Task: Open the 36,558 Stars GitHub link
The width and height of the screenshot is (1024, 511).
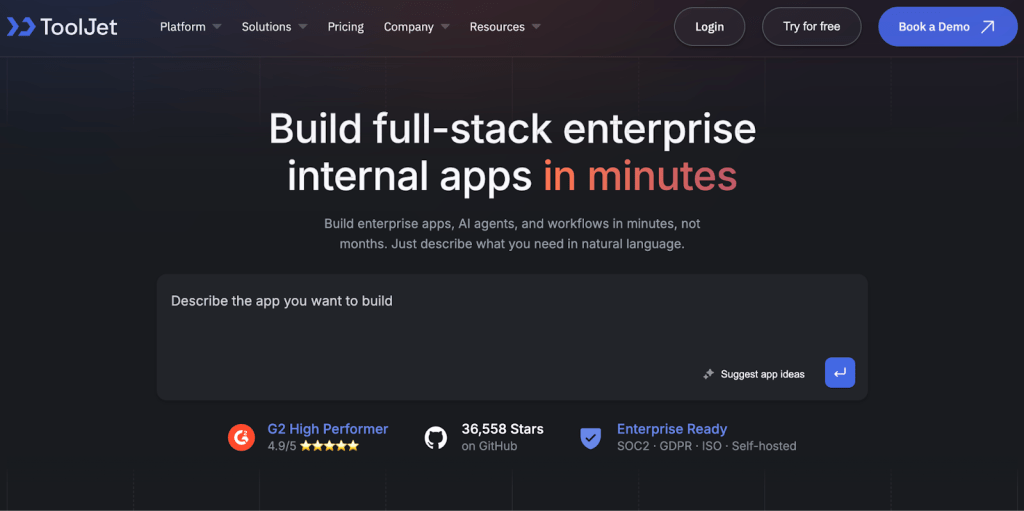Action: click(502, 429)
